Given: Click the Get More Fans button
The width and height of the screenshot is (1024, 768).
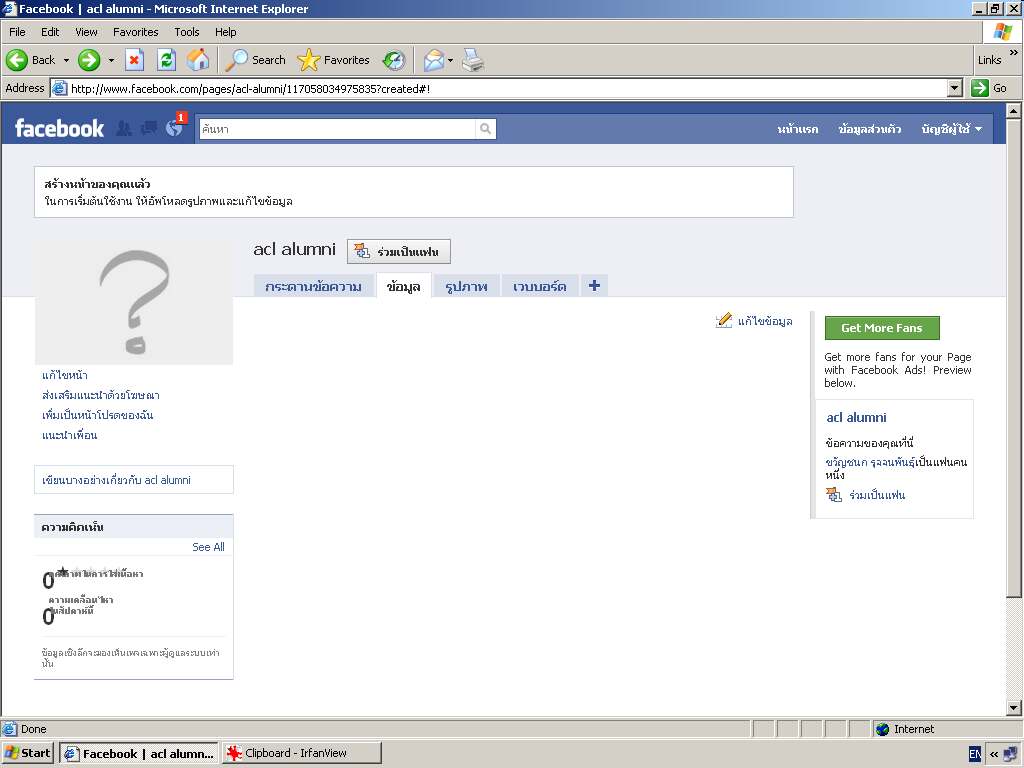Looking at the screenshot, I should (881, 328).
